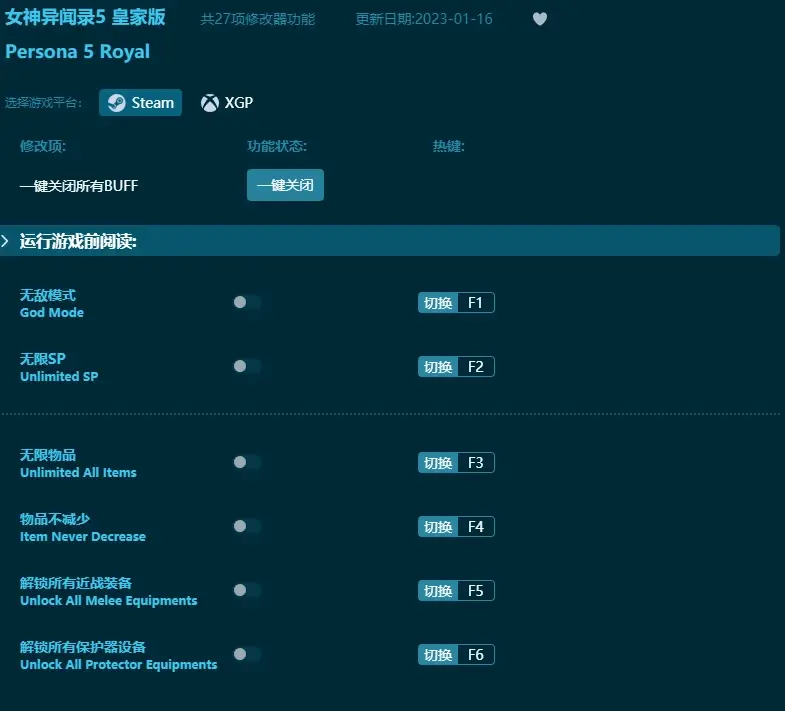This screenshot has height=711, width=785.
Task: Click the F6 hotkey switch button
Action: 456,655
